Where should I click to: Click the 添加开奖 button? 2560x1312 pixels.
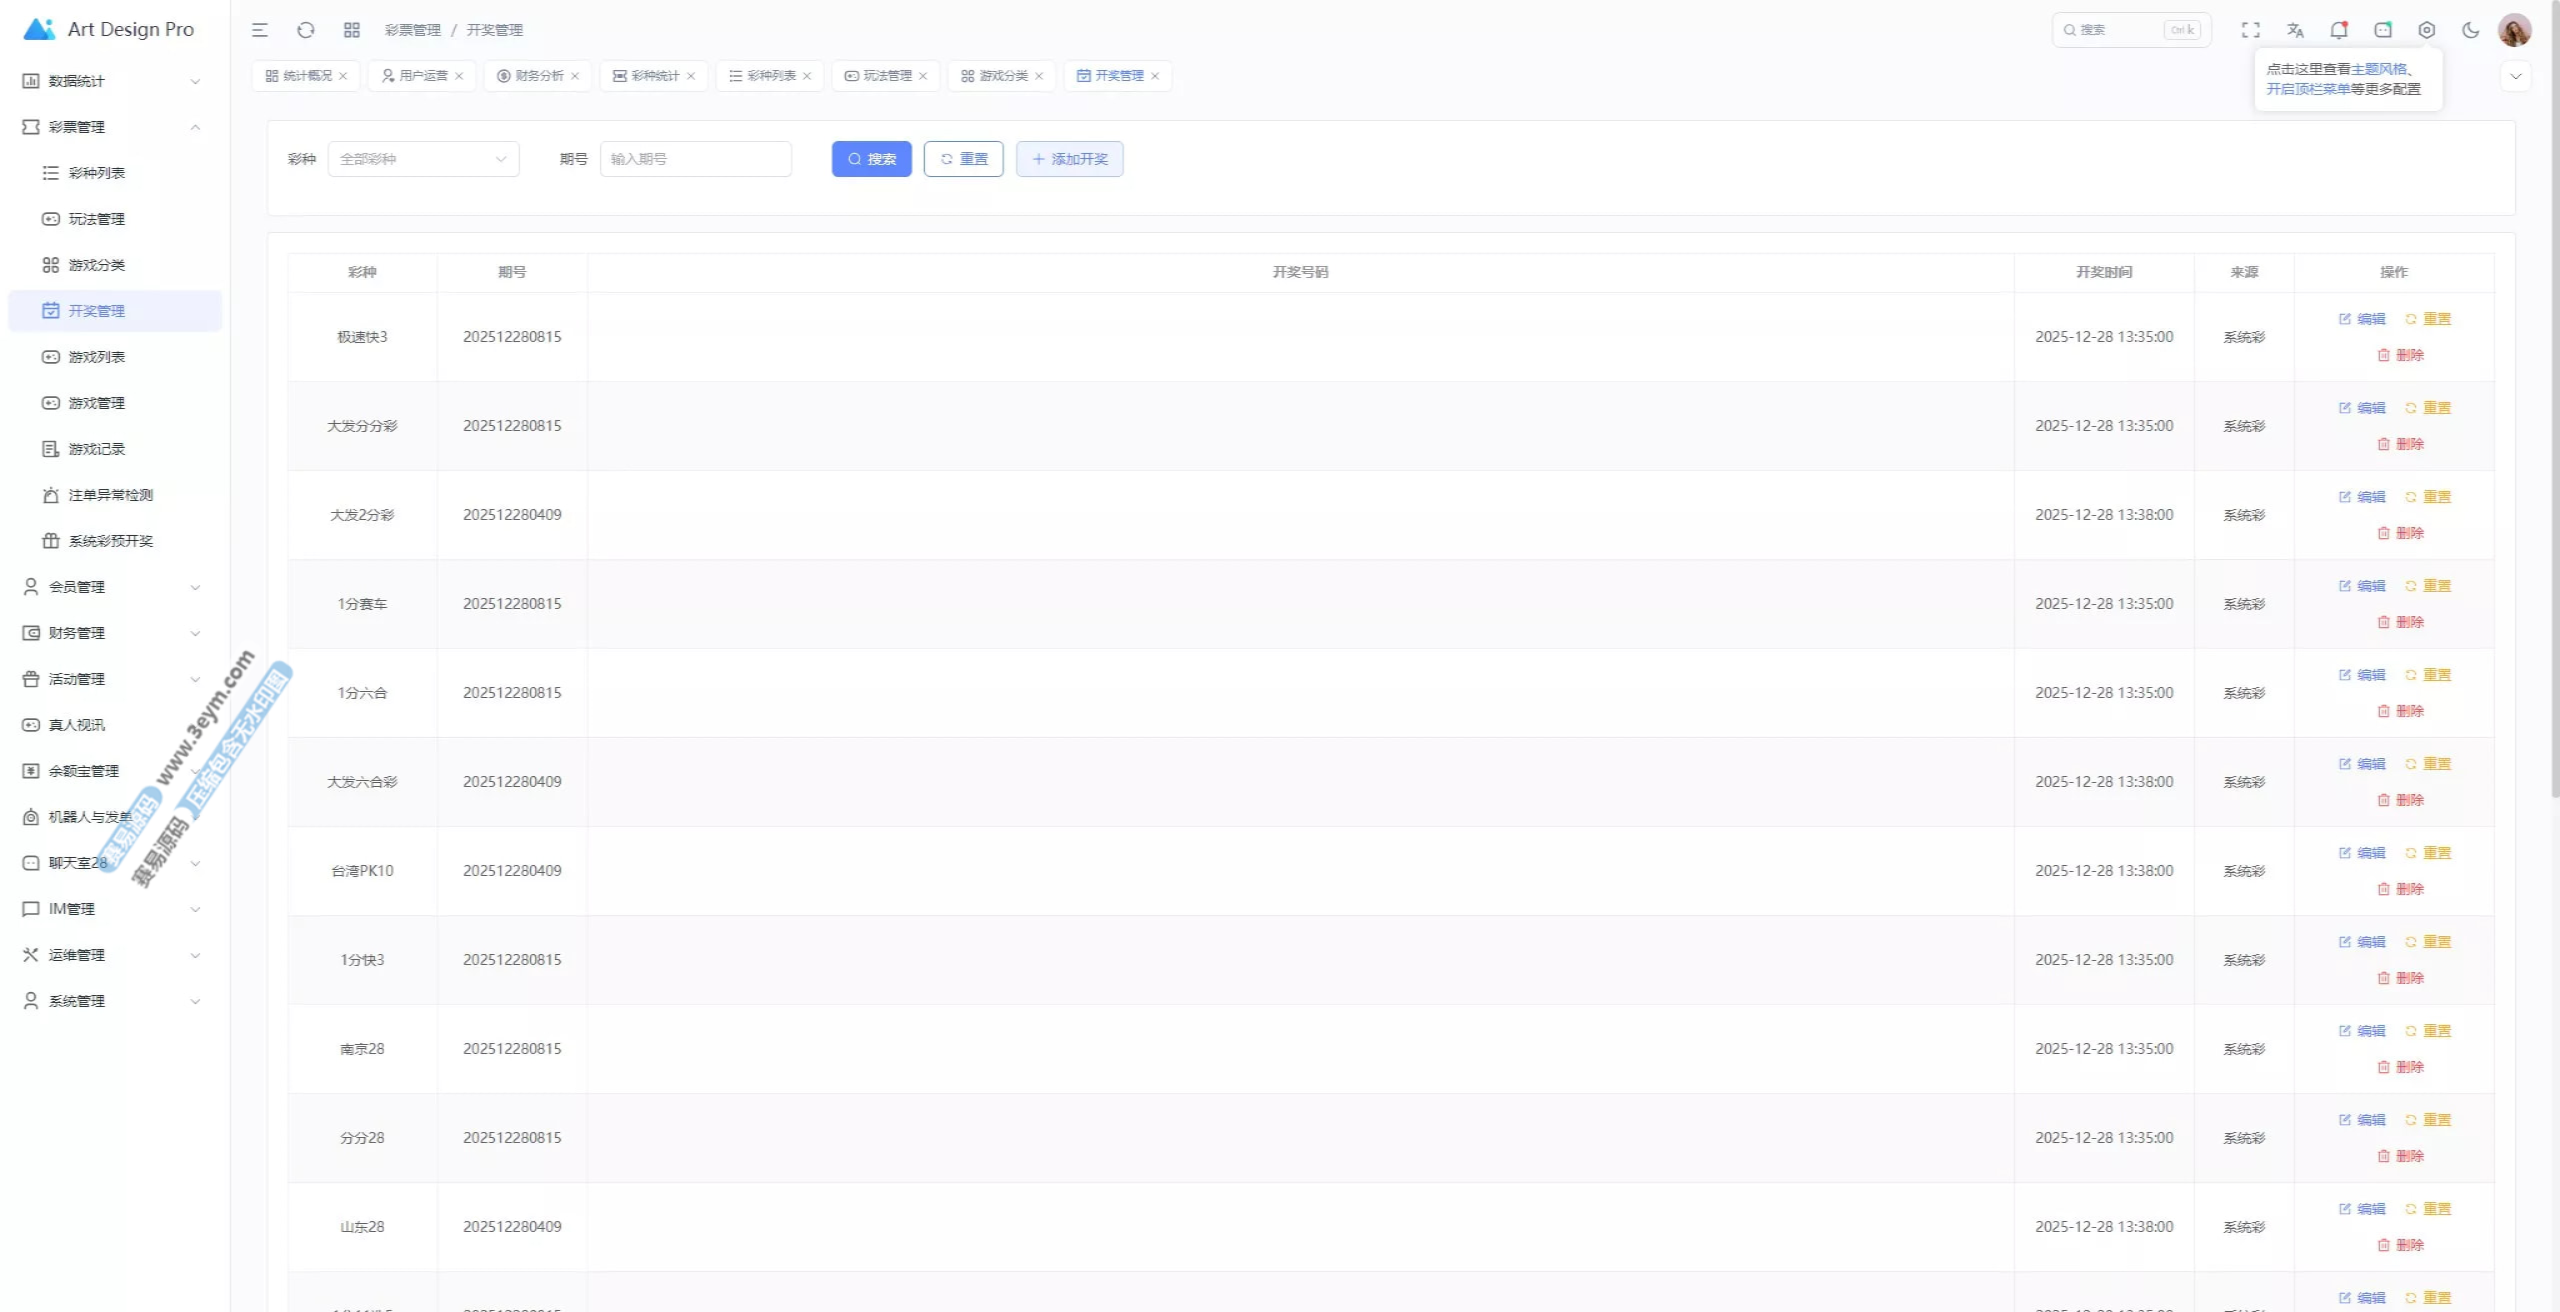pos(1069,159)
